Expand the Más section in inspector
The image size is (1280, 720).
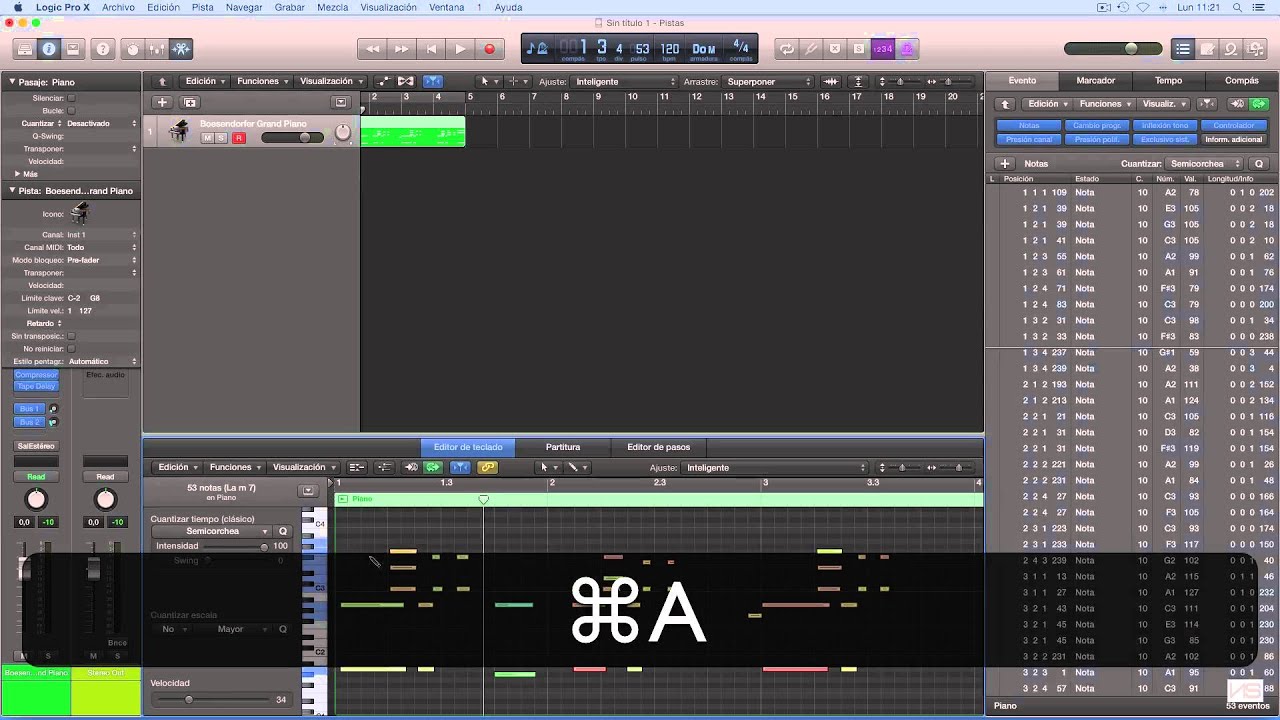click(15, 174)
